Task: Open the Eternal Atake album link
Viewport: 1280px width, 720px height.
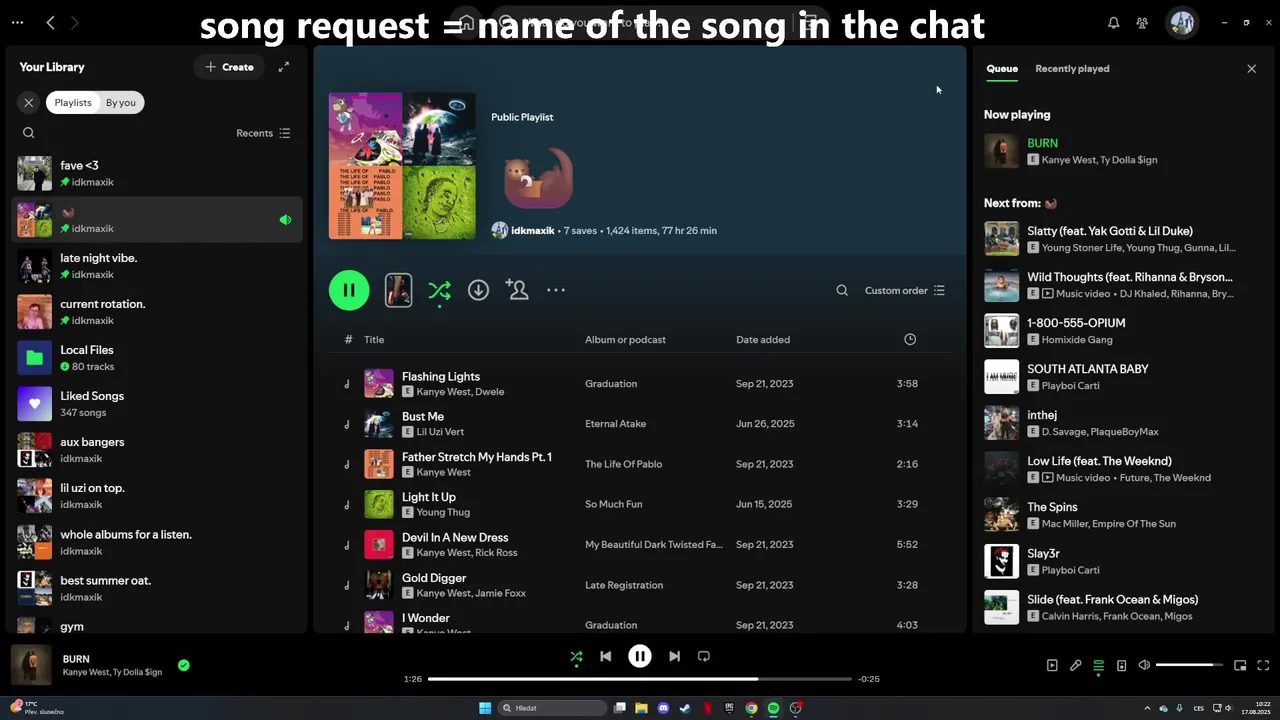Action: click(615, 424)
